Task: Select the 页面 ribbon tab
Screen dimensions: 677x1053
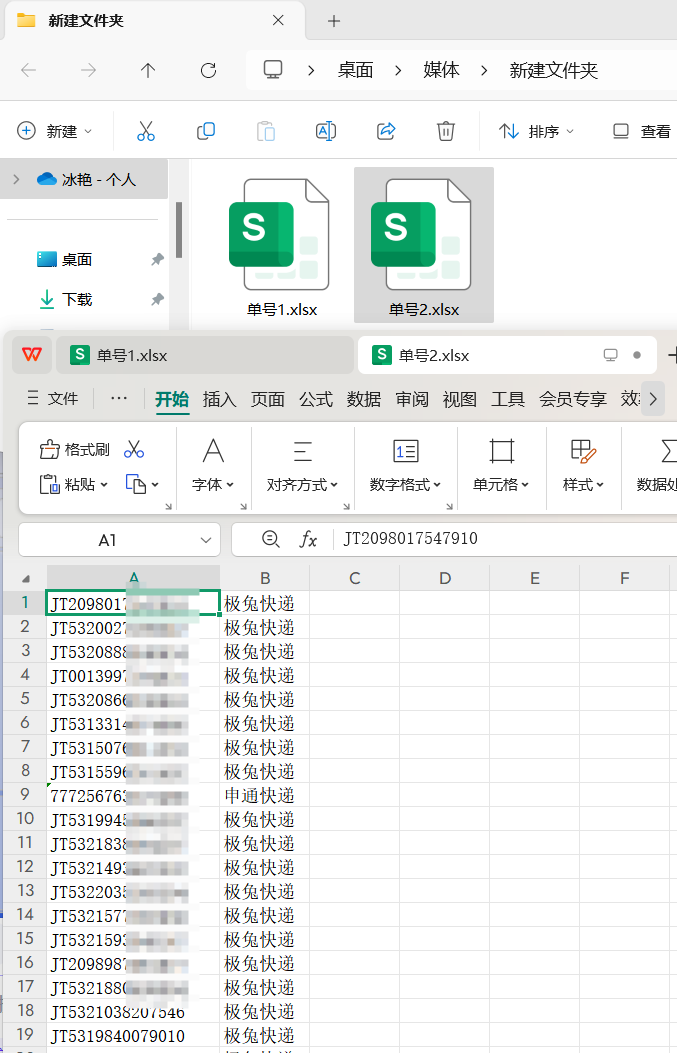Action: (x=267, y=399)
